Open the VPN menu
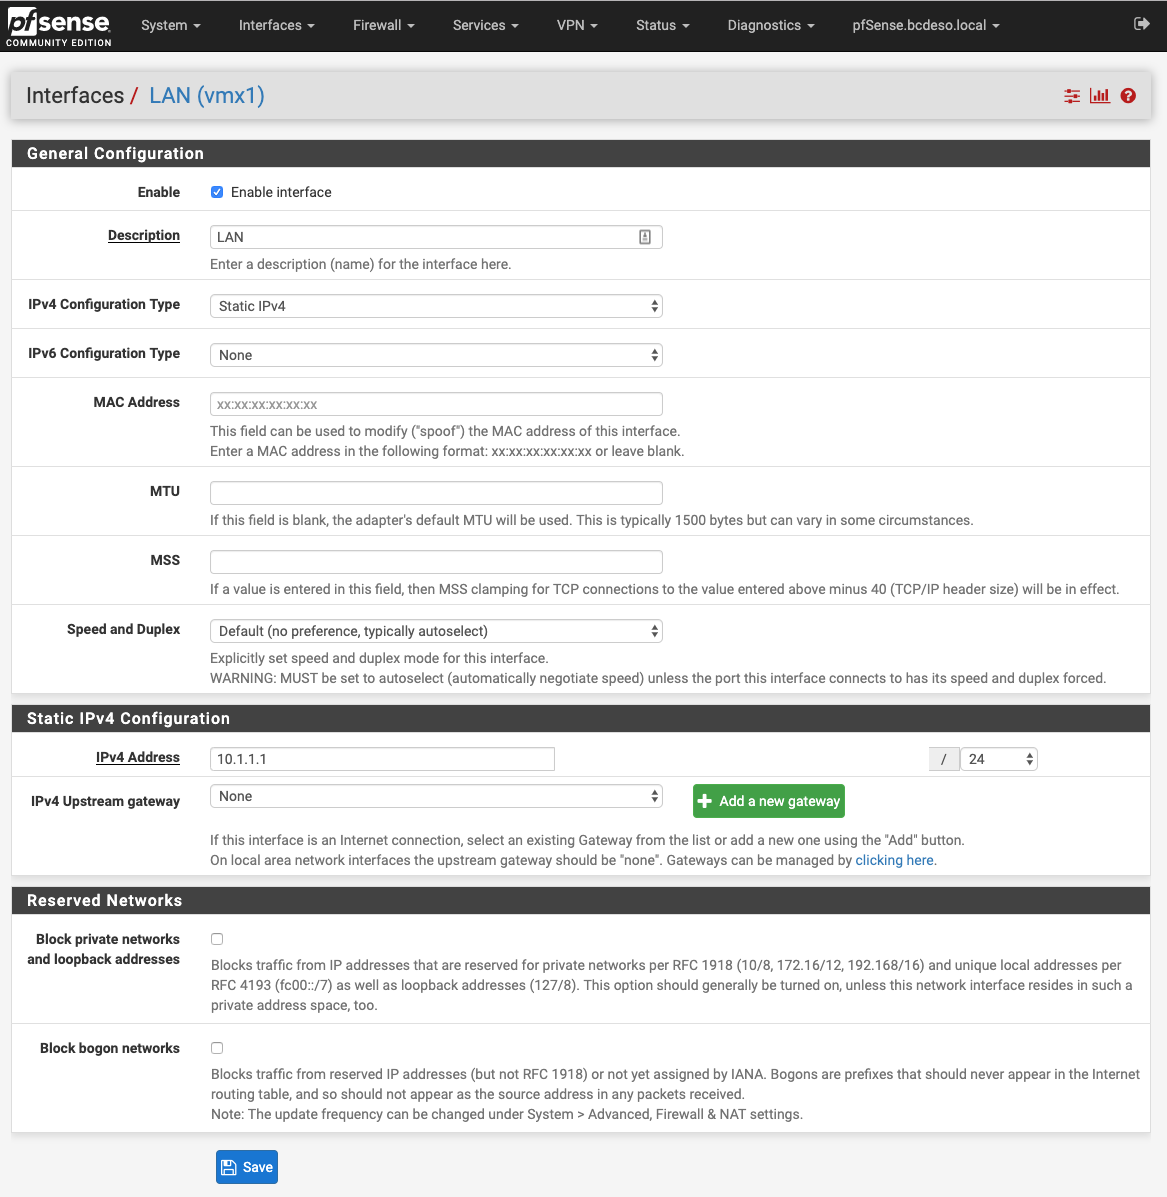 pos(577,25)
